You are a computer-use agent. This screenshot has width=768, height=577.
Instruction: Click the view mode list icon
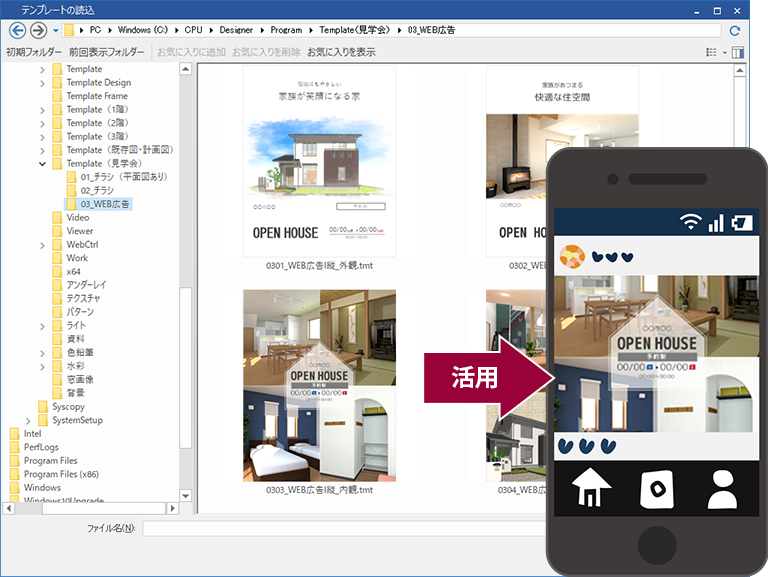pyautogui.click(x=711, y=52)
